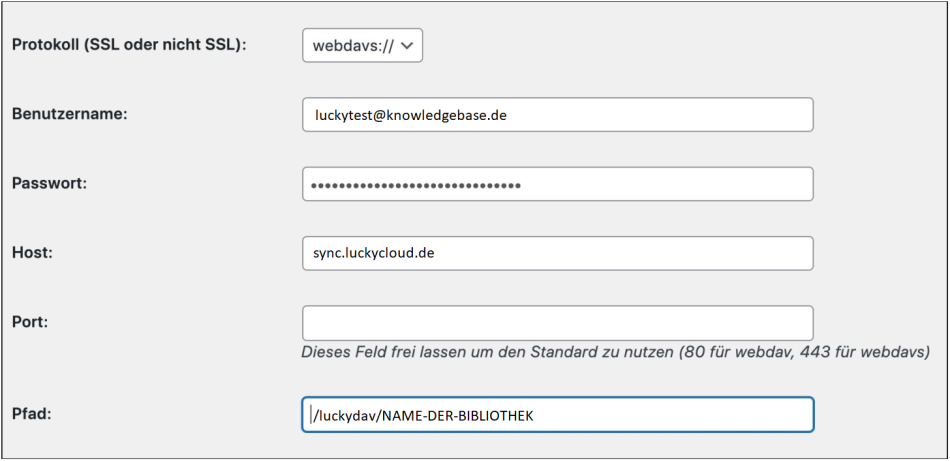
Task: Click the Port label
Action: pos(30,322)
